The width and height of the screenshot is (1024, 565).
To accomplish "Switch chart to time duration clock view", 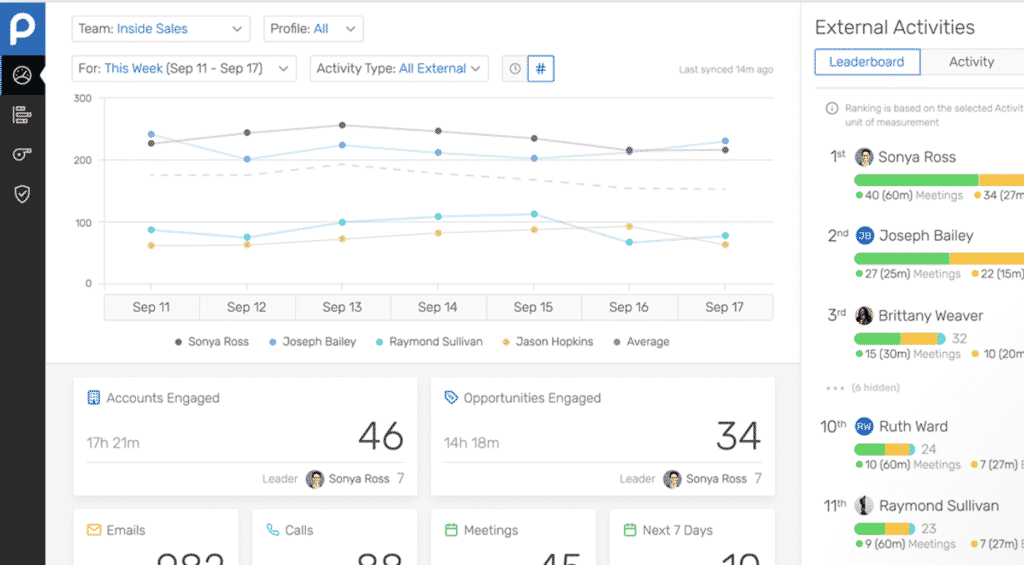I will tap(515, 69).
